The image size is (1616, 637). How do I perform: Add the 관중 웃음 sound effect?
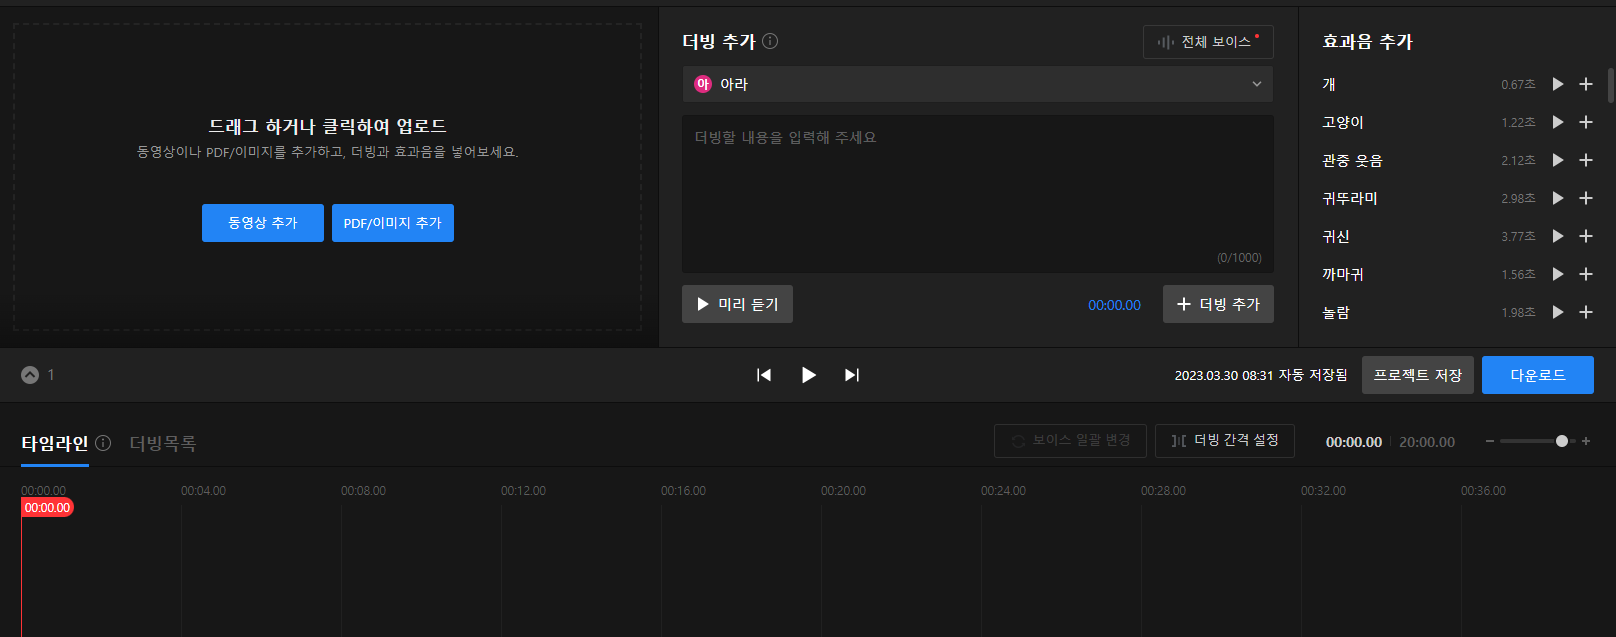click(1586, 160)
